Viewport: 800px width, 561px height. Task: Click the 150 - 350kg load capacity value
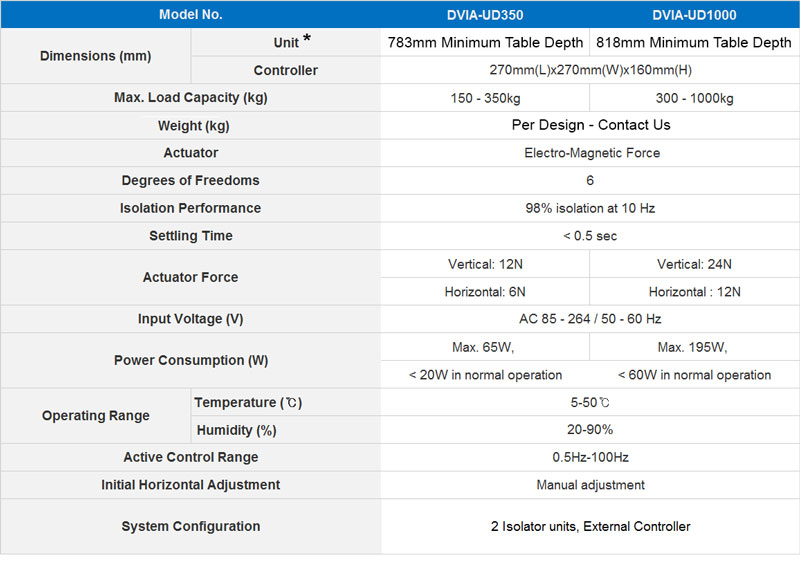(485, 98)
